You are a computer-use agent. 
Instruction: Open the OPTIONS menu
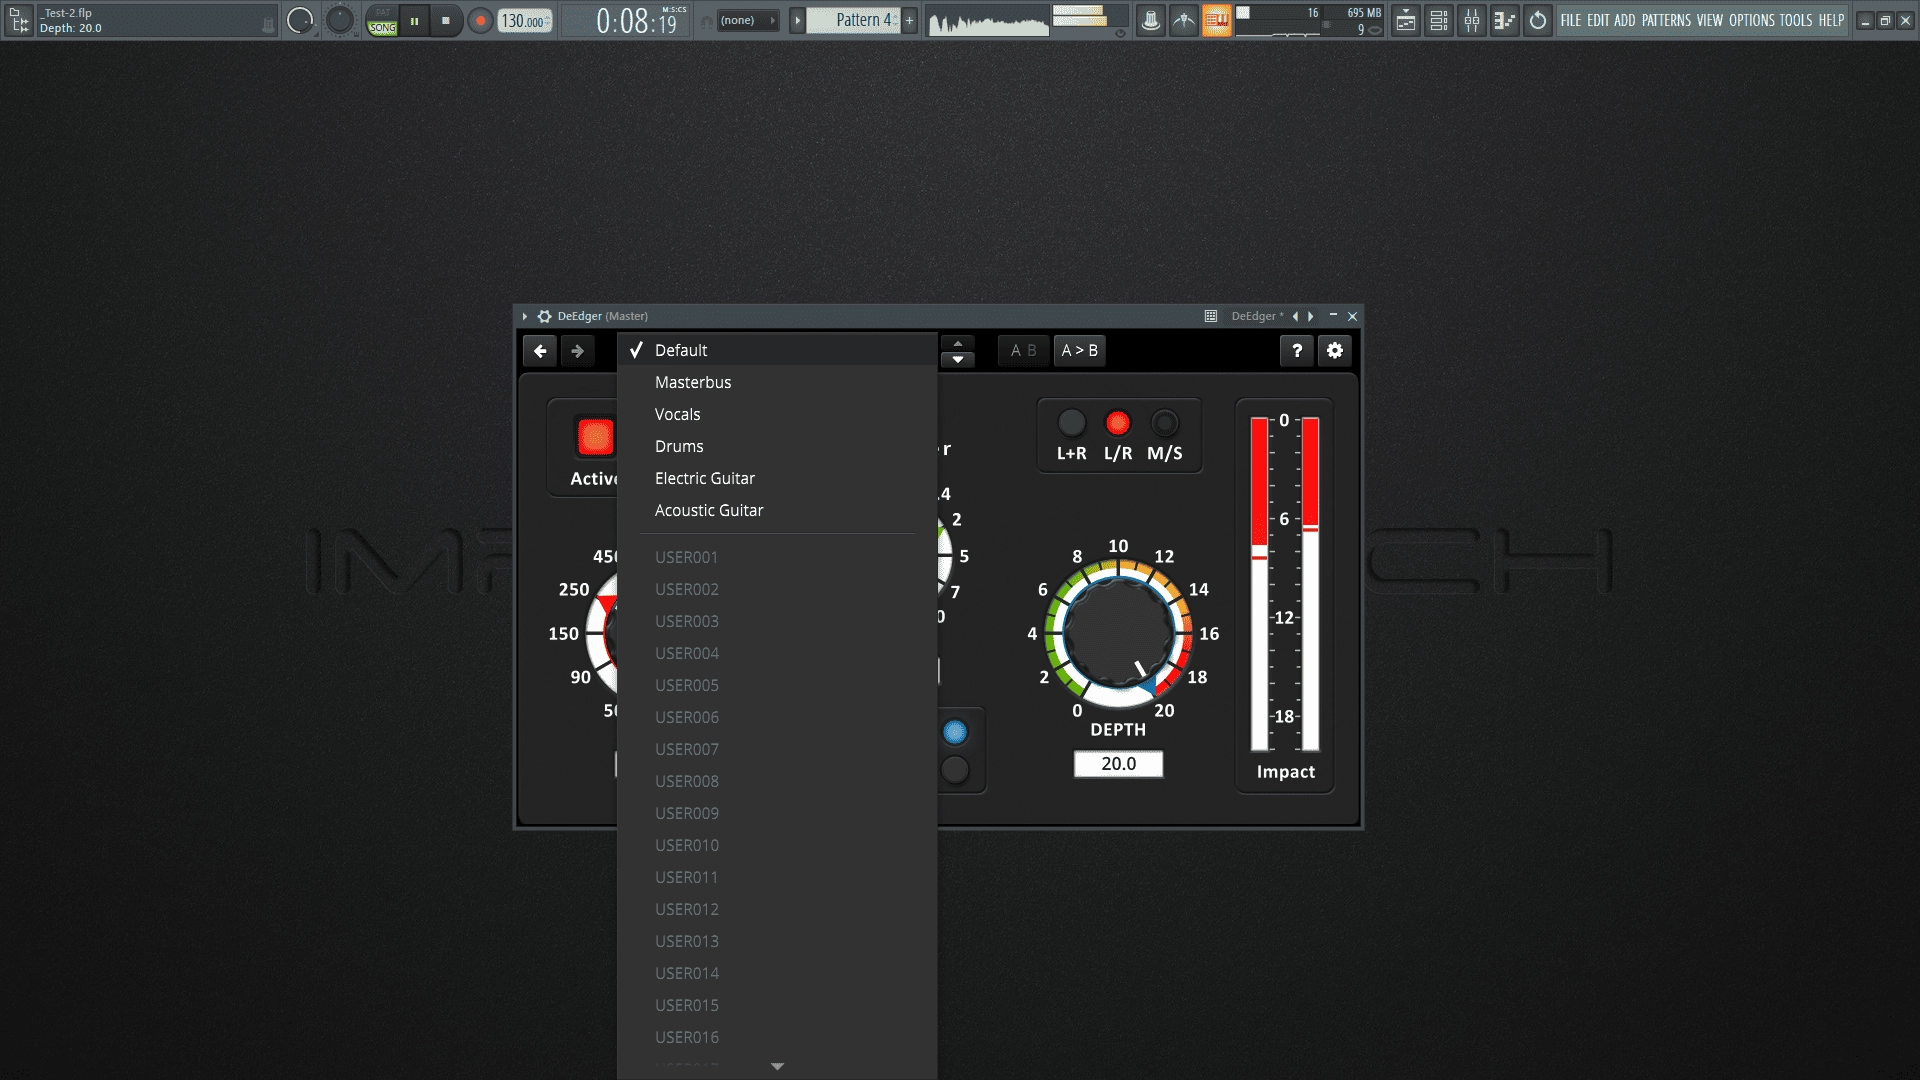pos(1752,20)
